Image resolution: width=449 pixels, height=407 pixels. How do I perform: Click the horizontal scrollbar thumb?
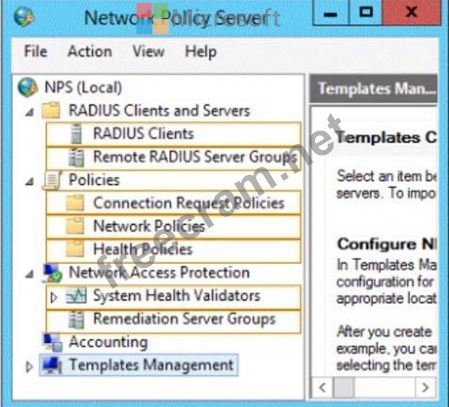(x=344, y=388)
